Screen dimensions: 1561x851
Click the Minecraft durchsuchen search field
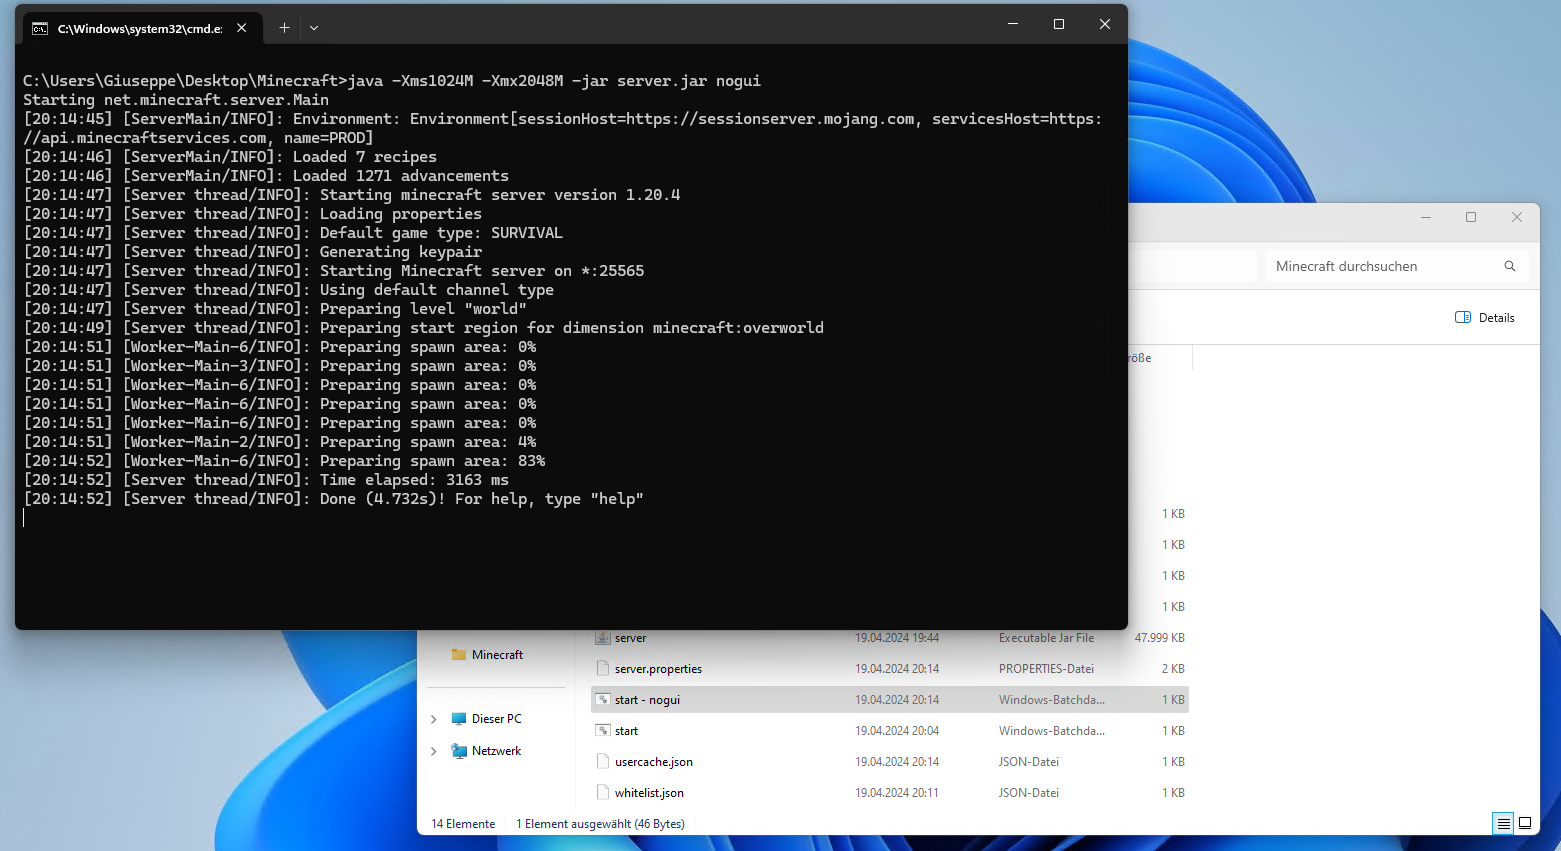[1397, 266]
